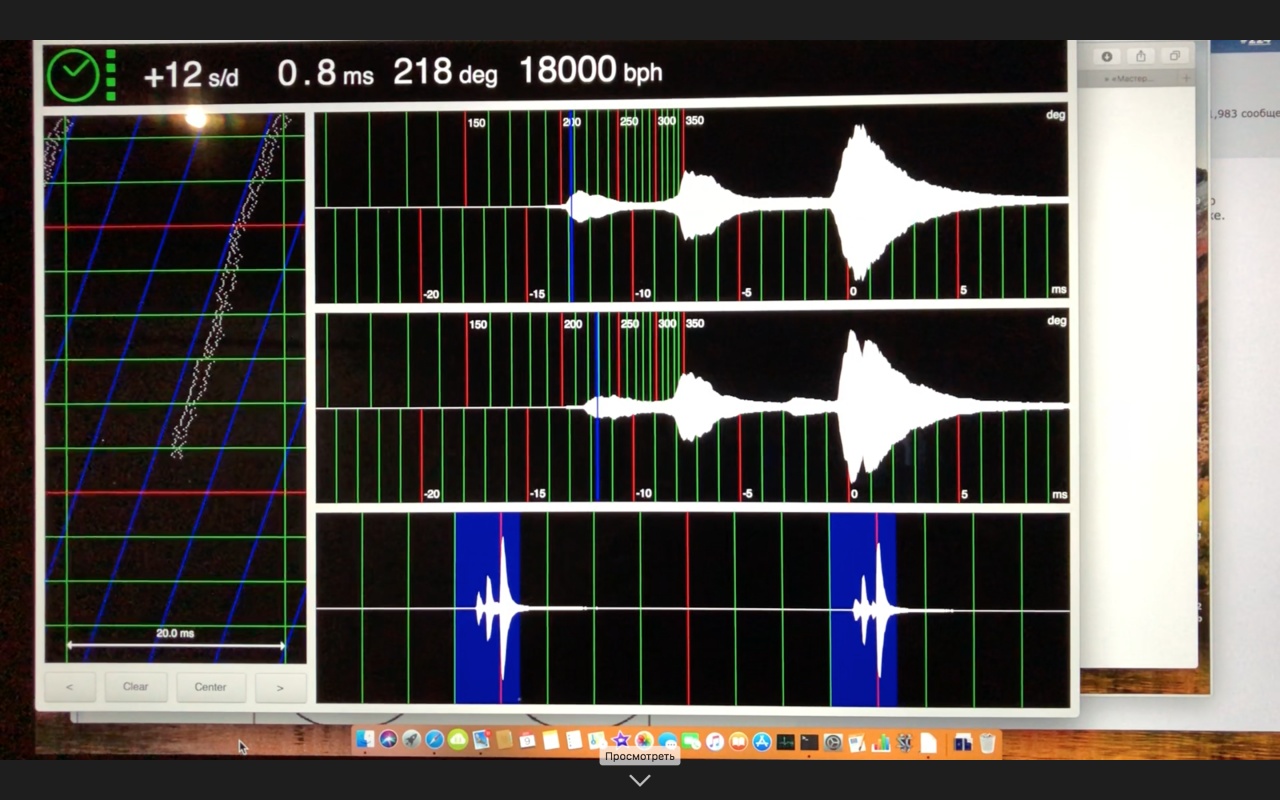This screenshot has height=800, width=1280.
Task: Click the left arrow shift button
Action: point(70,687)
